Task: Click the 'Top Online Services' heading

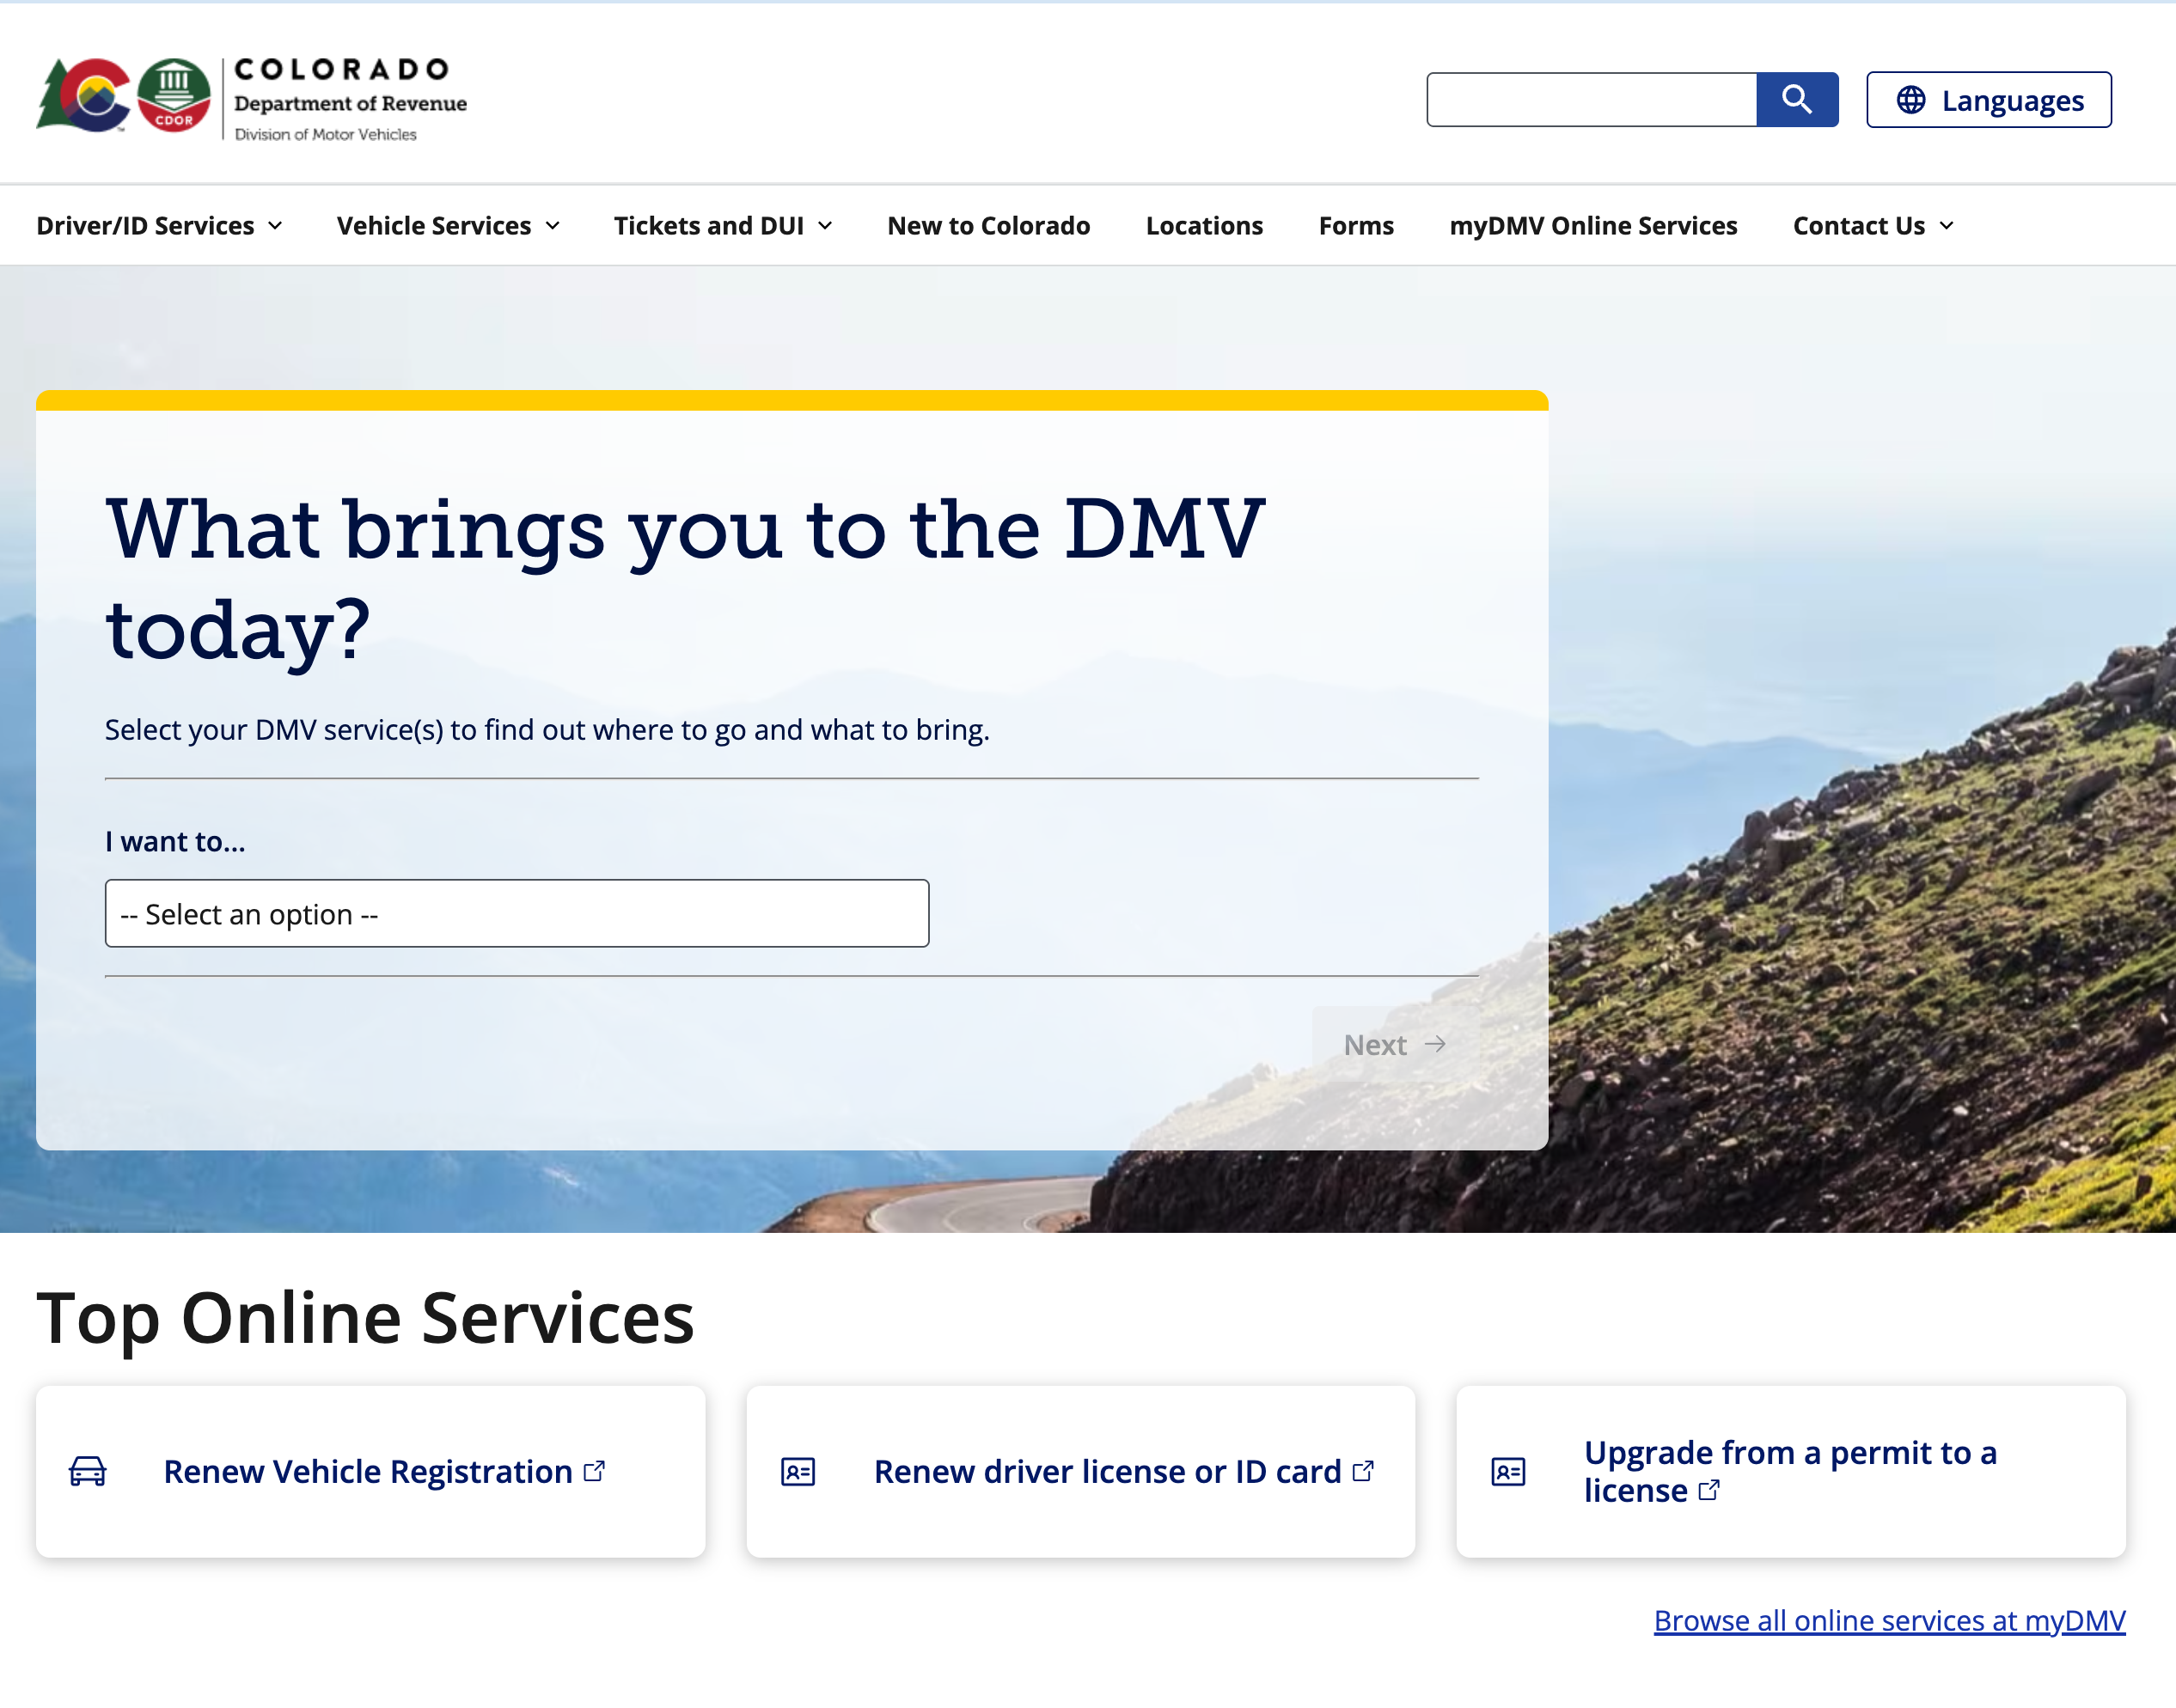Action: pyautogui.click(x=365, y=1318)
